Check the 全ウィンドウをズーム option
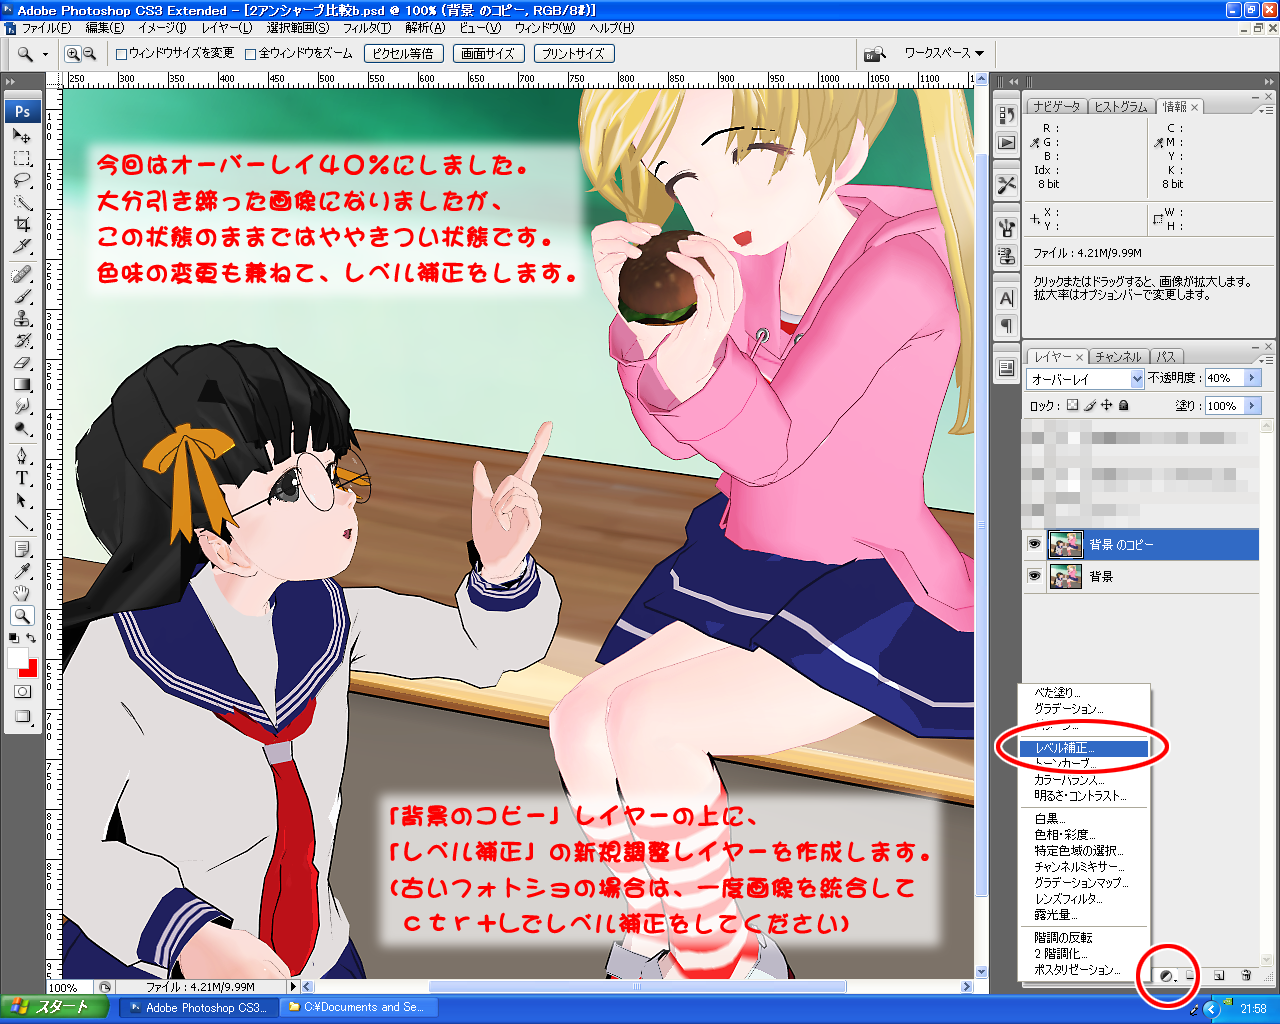Screen dimensions: 1280x1024 click(x=251, y=54)
